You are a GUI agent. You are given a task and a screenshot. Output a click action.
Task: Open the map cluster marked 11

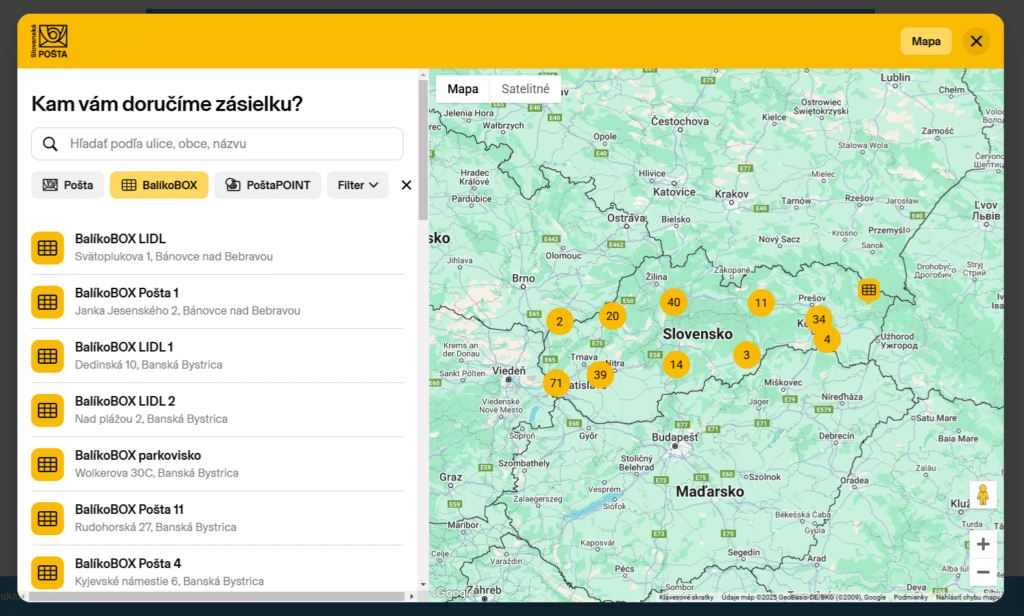(761, 303)
